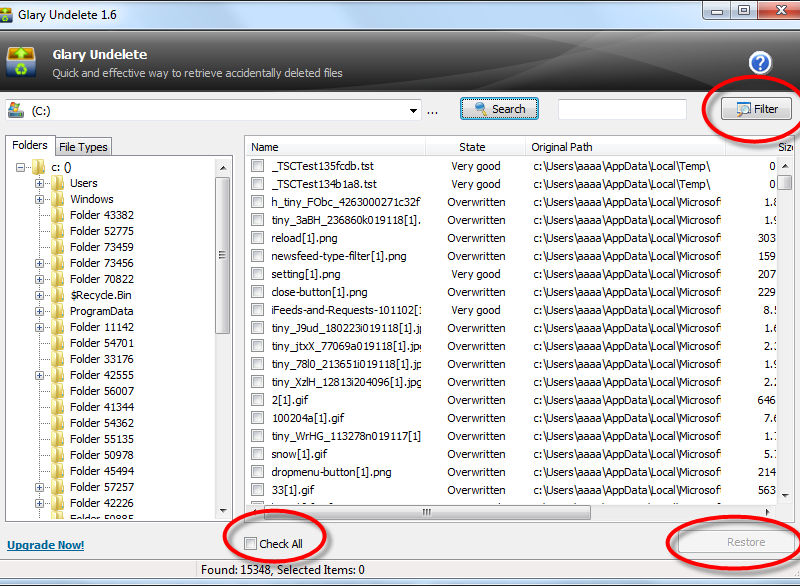Click the tiny_jtxX_77069a019118[1] file name

click(346, 346)
